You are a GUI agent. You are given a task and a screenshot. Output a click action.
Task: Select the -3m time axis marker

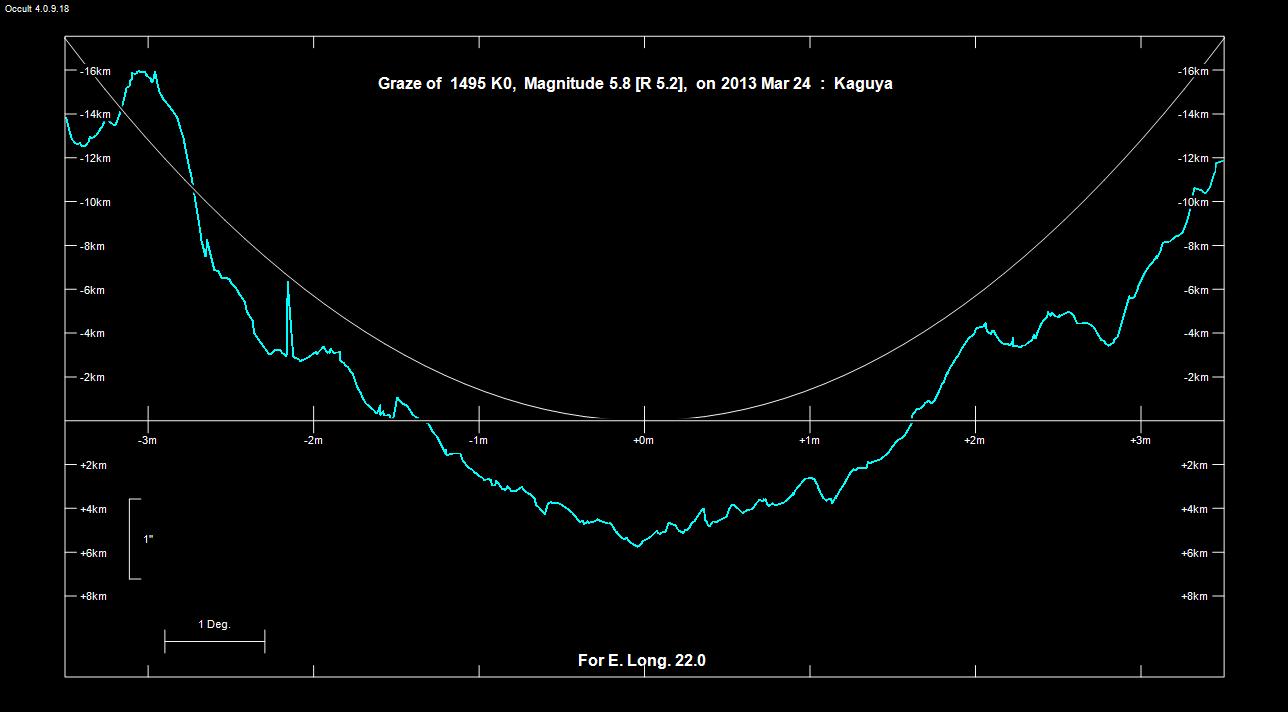pos(147,441)
